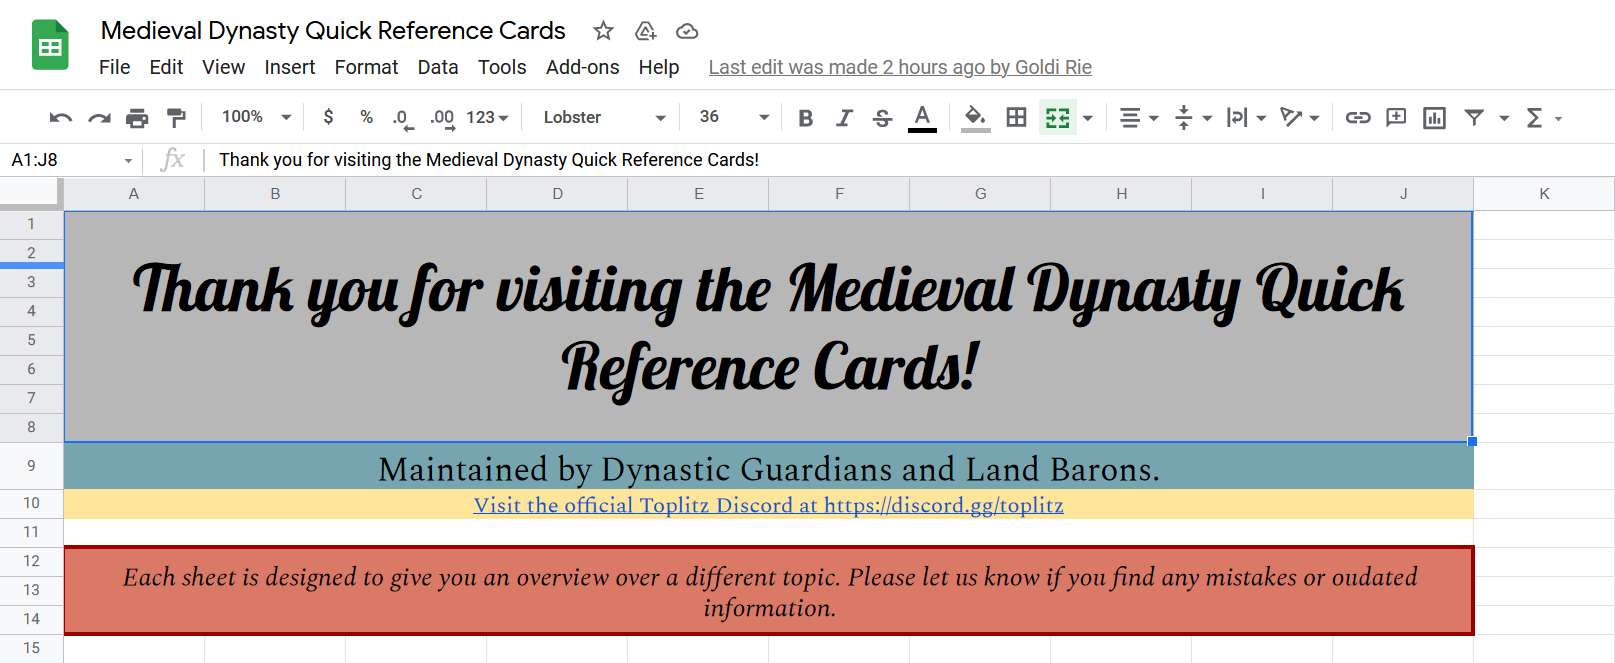This screenshot has width=1615, height=663.
Task: Open text rotation dropdown
Action: coord(1300,118)
